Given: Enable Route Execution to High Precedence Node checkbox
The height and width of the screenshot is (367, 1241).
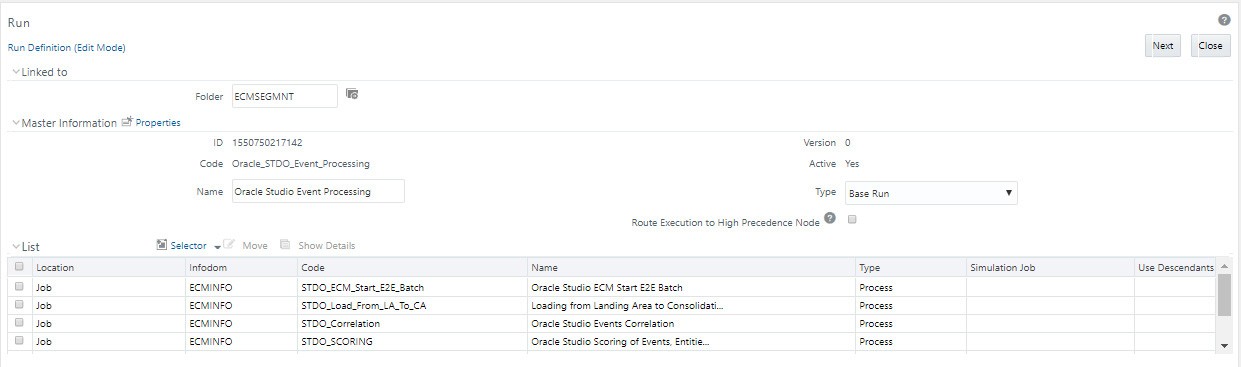Looking at the screenshot, I should tap(852, 220).
